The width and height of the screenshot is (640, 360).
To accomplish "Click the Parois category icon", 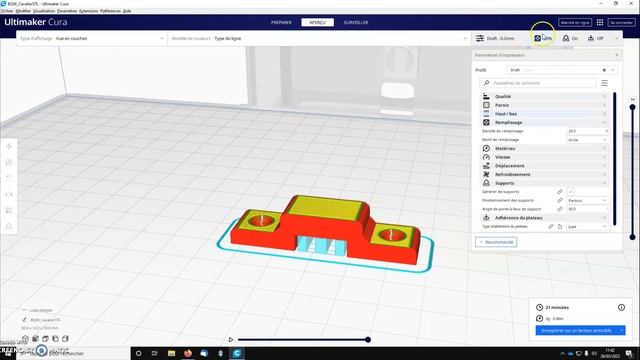I will click(486, 105).
